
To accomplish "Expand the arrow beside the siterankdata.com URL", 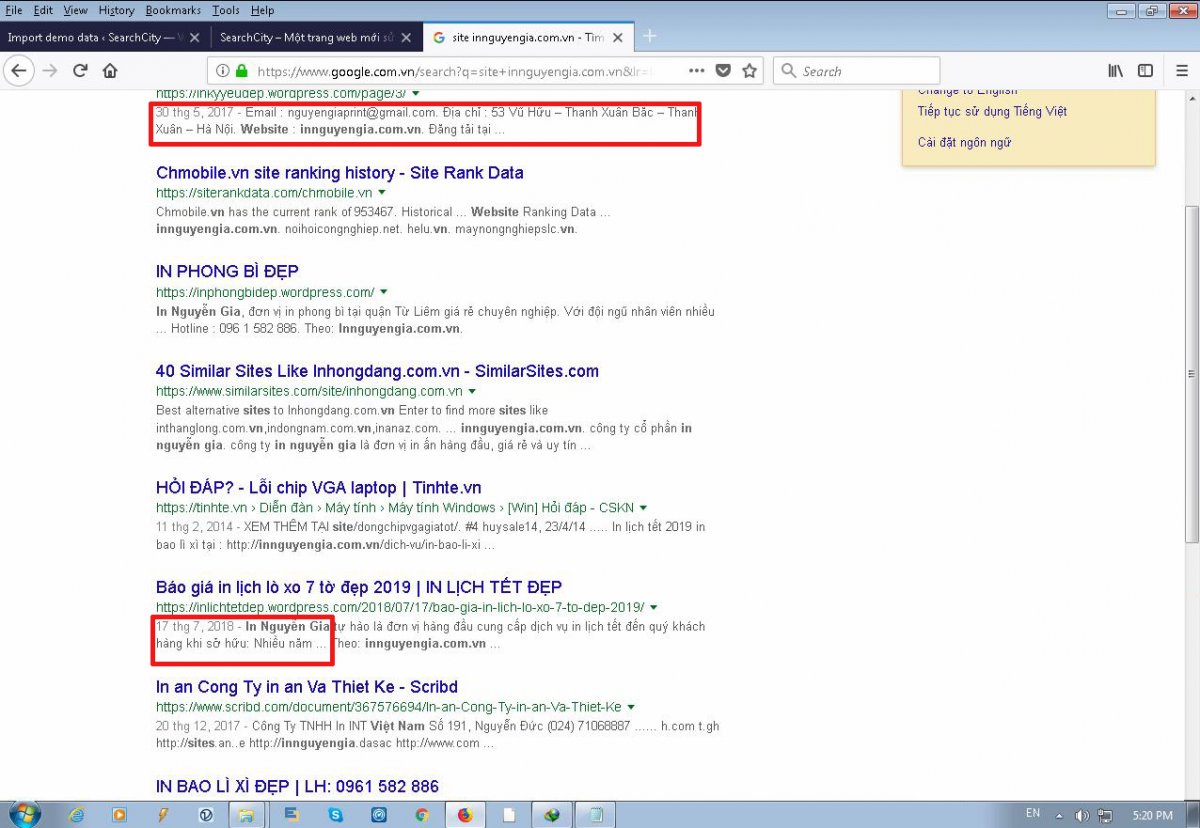I will (382, 192).
